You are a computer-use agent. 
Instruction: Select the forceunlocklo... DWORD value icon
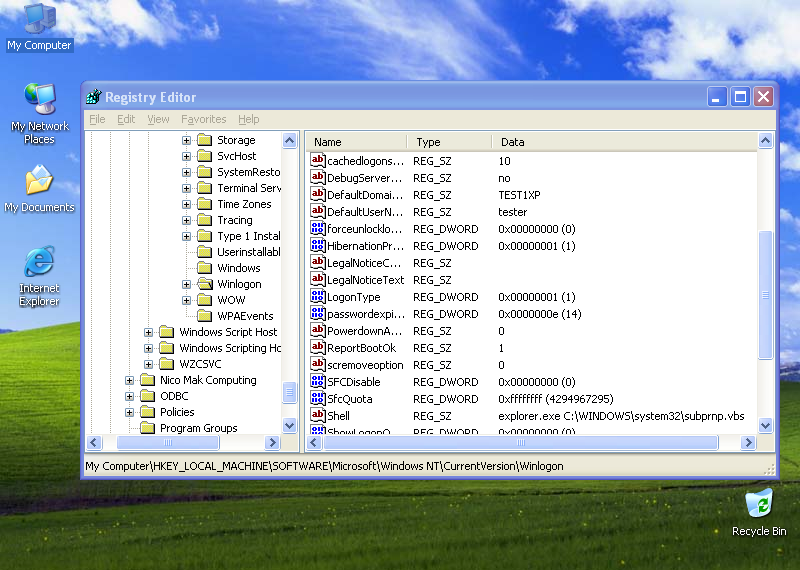point(317,229)
